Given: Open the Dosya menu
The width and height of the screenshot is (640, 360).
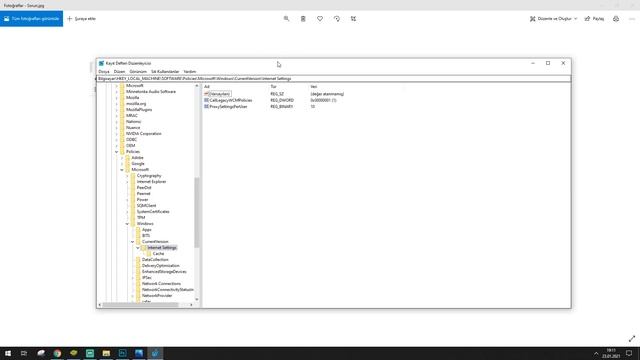Looking at the screenshot, I should point(104,71).
